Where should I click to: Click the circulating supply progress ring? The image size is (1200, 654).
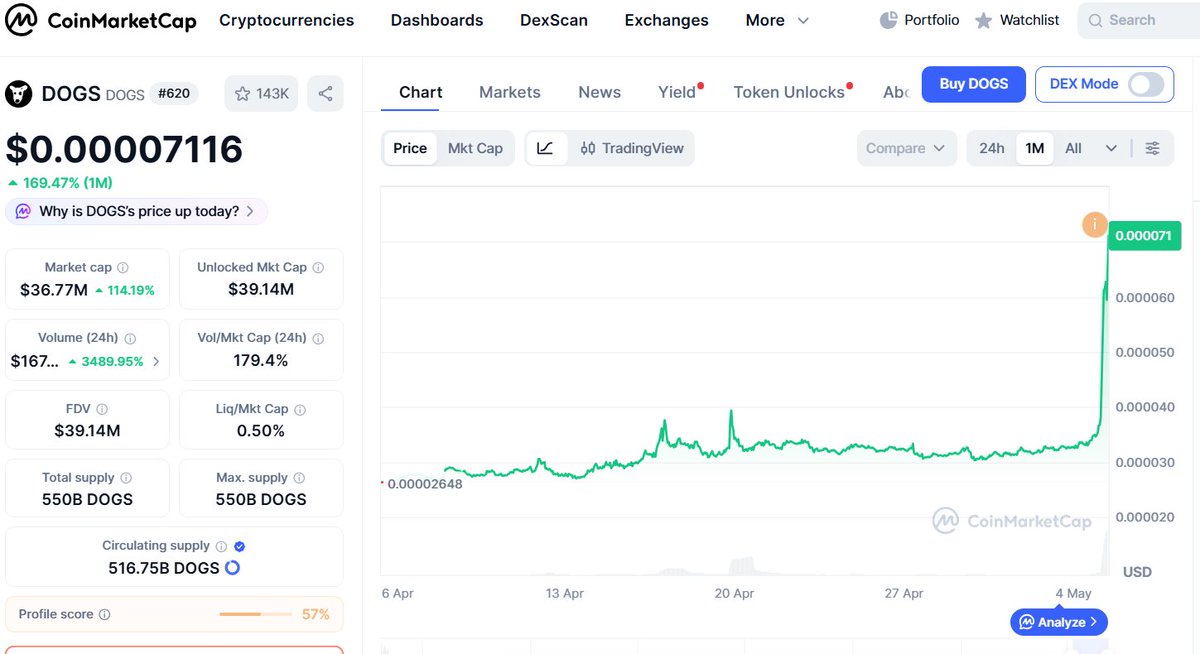click(x=232, y=568)
